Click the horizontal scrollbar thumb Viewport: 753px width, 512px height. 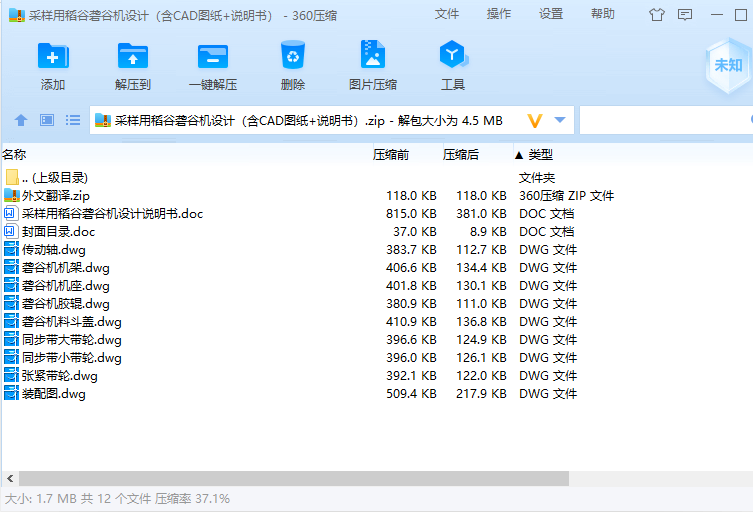click(294, 478)
